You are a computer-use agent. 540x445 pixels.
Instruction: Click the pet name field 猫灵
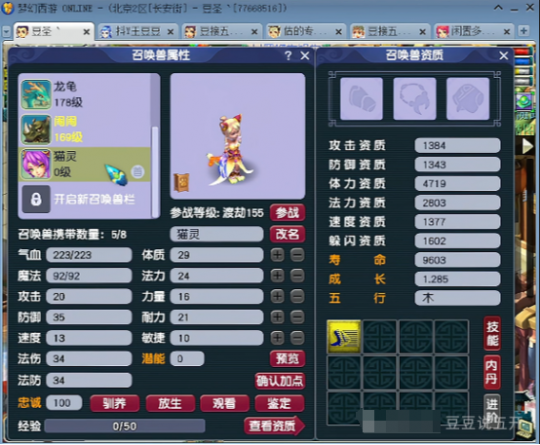217,234
